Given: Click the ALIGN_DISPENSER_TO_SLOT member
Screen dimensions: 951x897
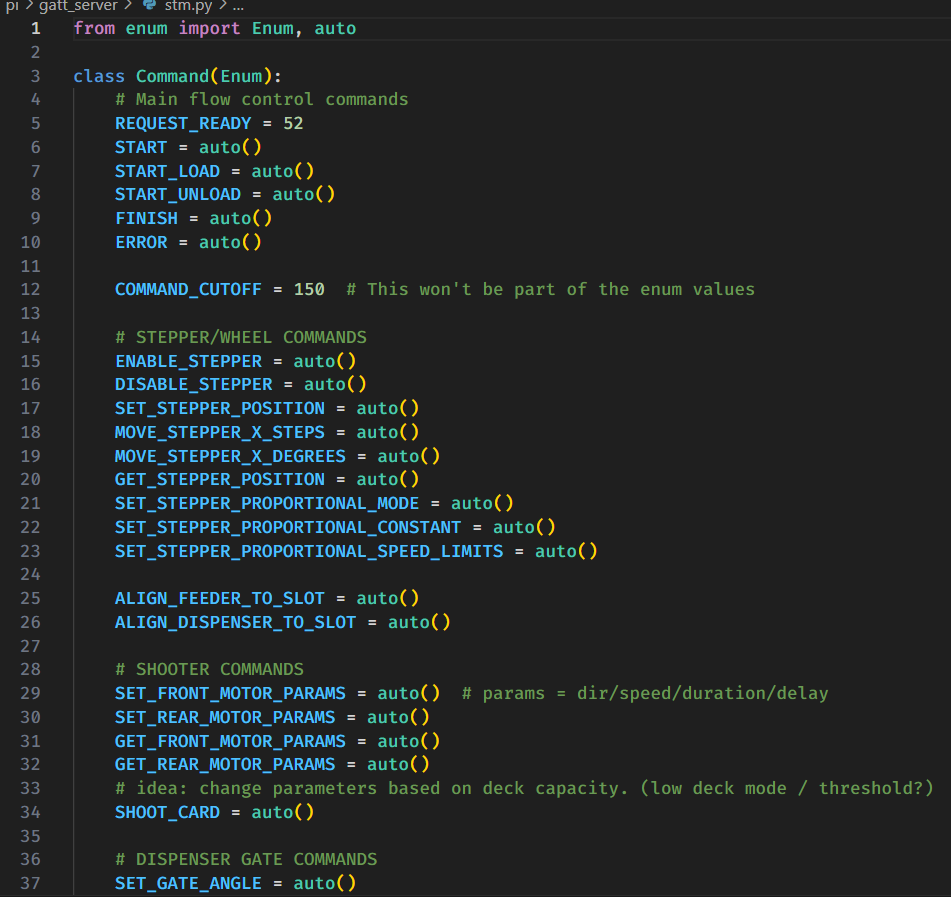Looking at the screenshot, I should 235,622.
